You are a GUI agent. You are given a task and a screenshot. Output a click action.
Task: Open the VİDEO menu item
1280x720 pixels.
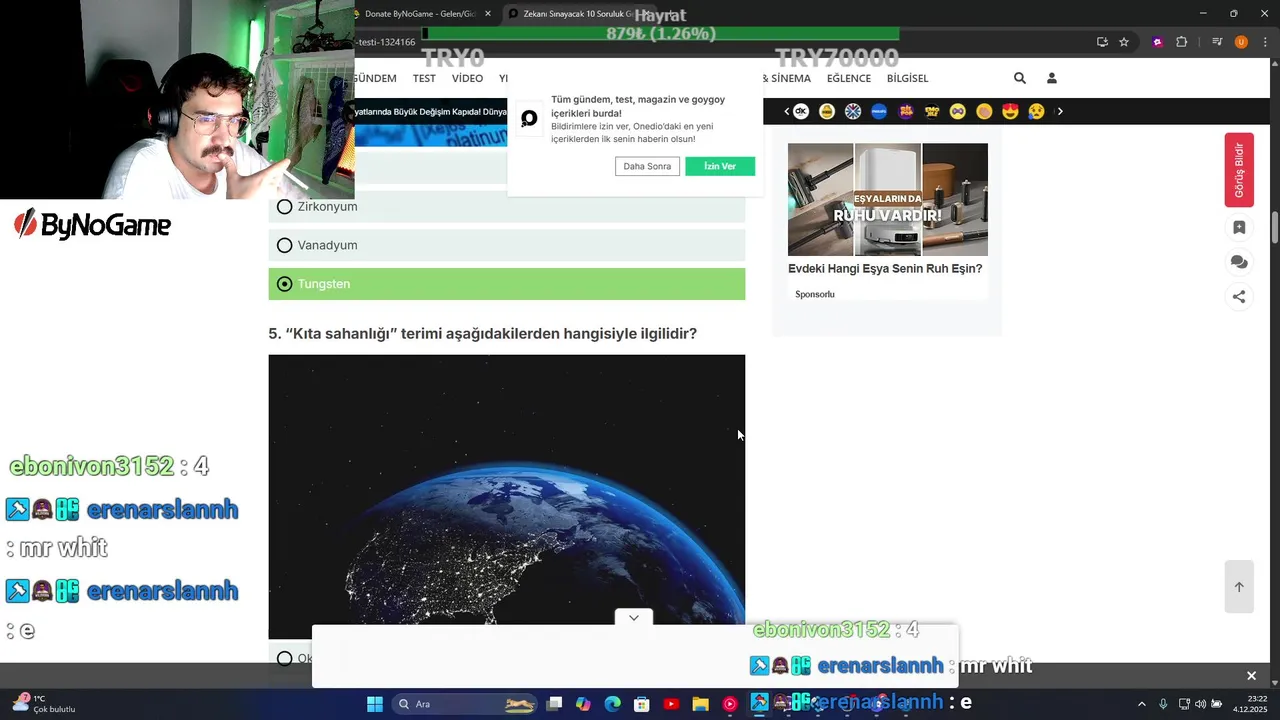[467, 78]
